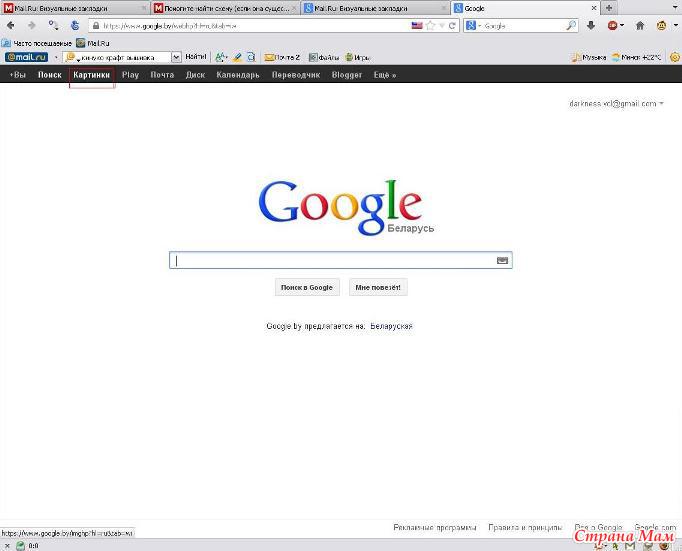Click the sun settings icon at toolbar right end
The height and width of the screenshot is (551, 682).
coord(675,57)
